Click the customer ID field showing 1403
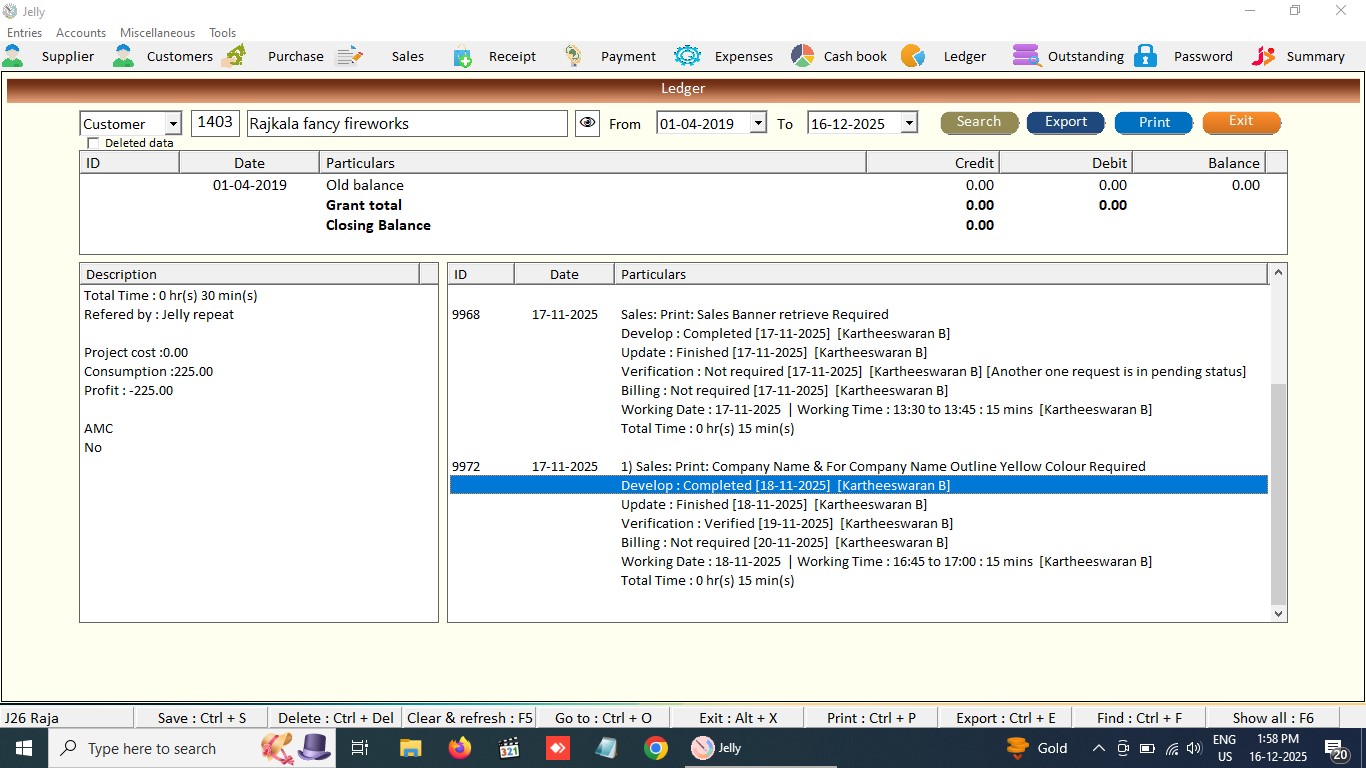Screen dimensions: 1366x768 point(215,123)
